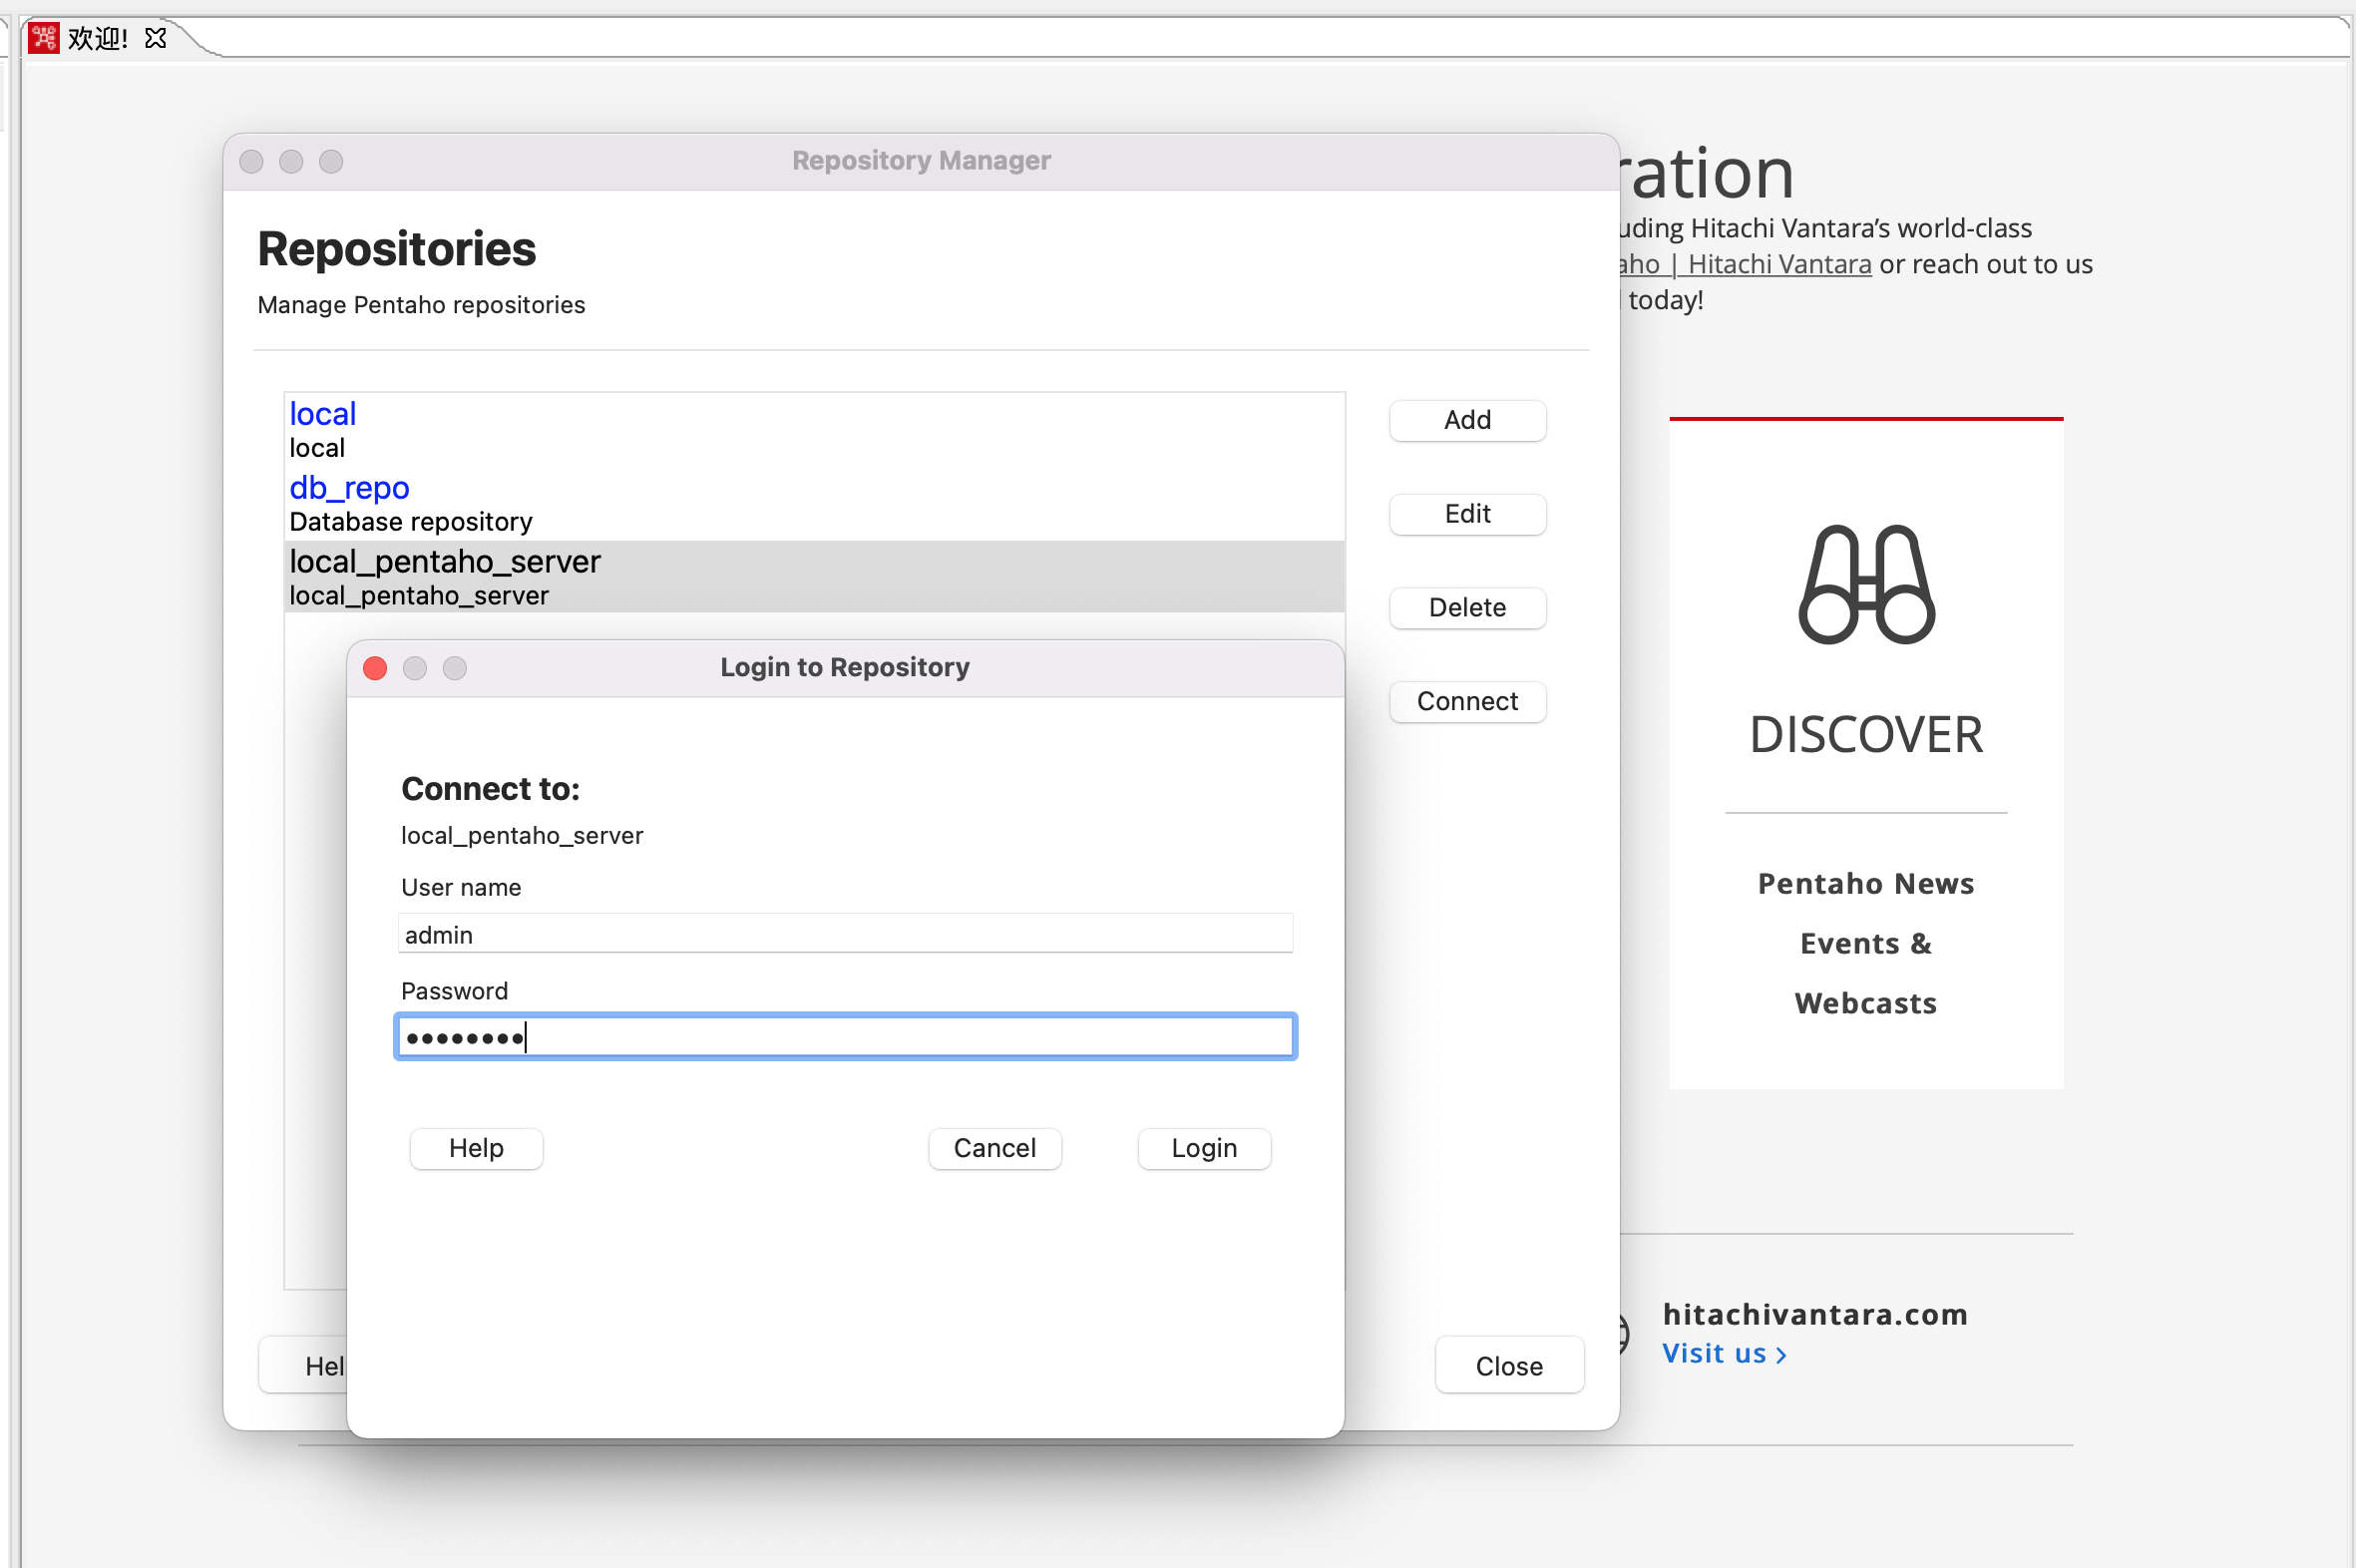
Task: Click the red Pentaho icon in the tab
Action: tap(44, 38)
